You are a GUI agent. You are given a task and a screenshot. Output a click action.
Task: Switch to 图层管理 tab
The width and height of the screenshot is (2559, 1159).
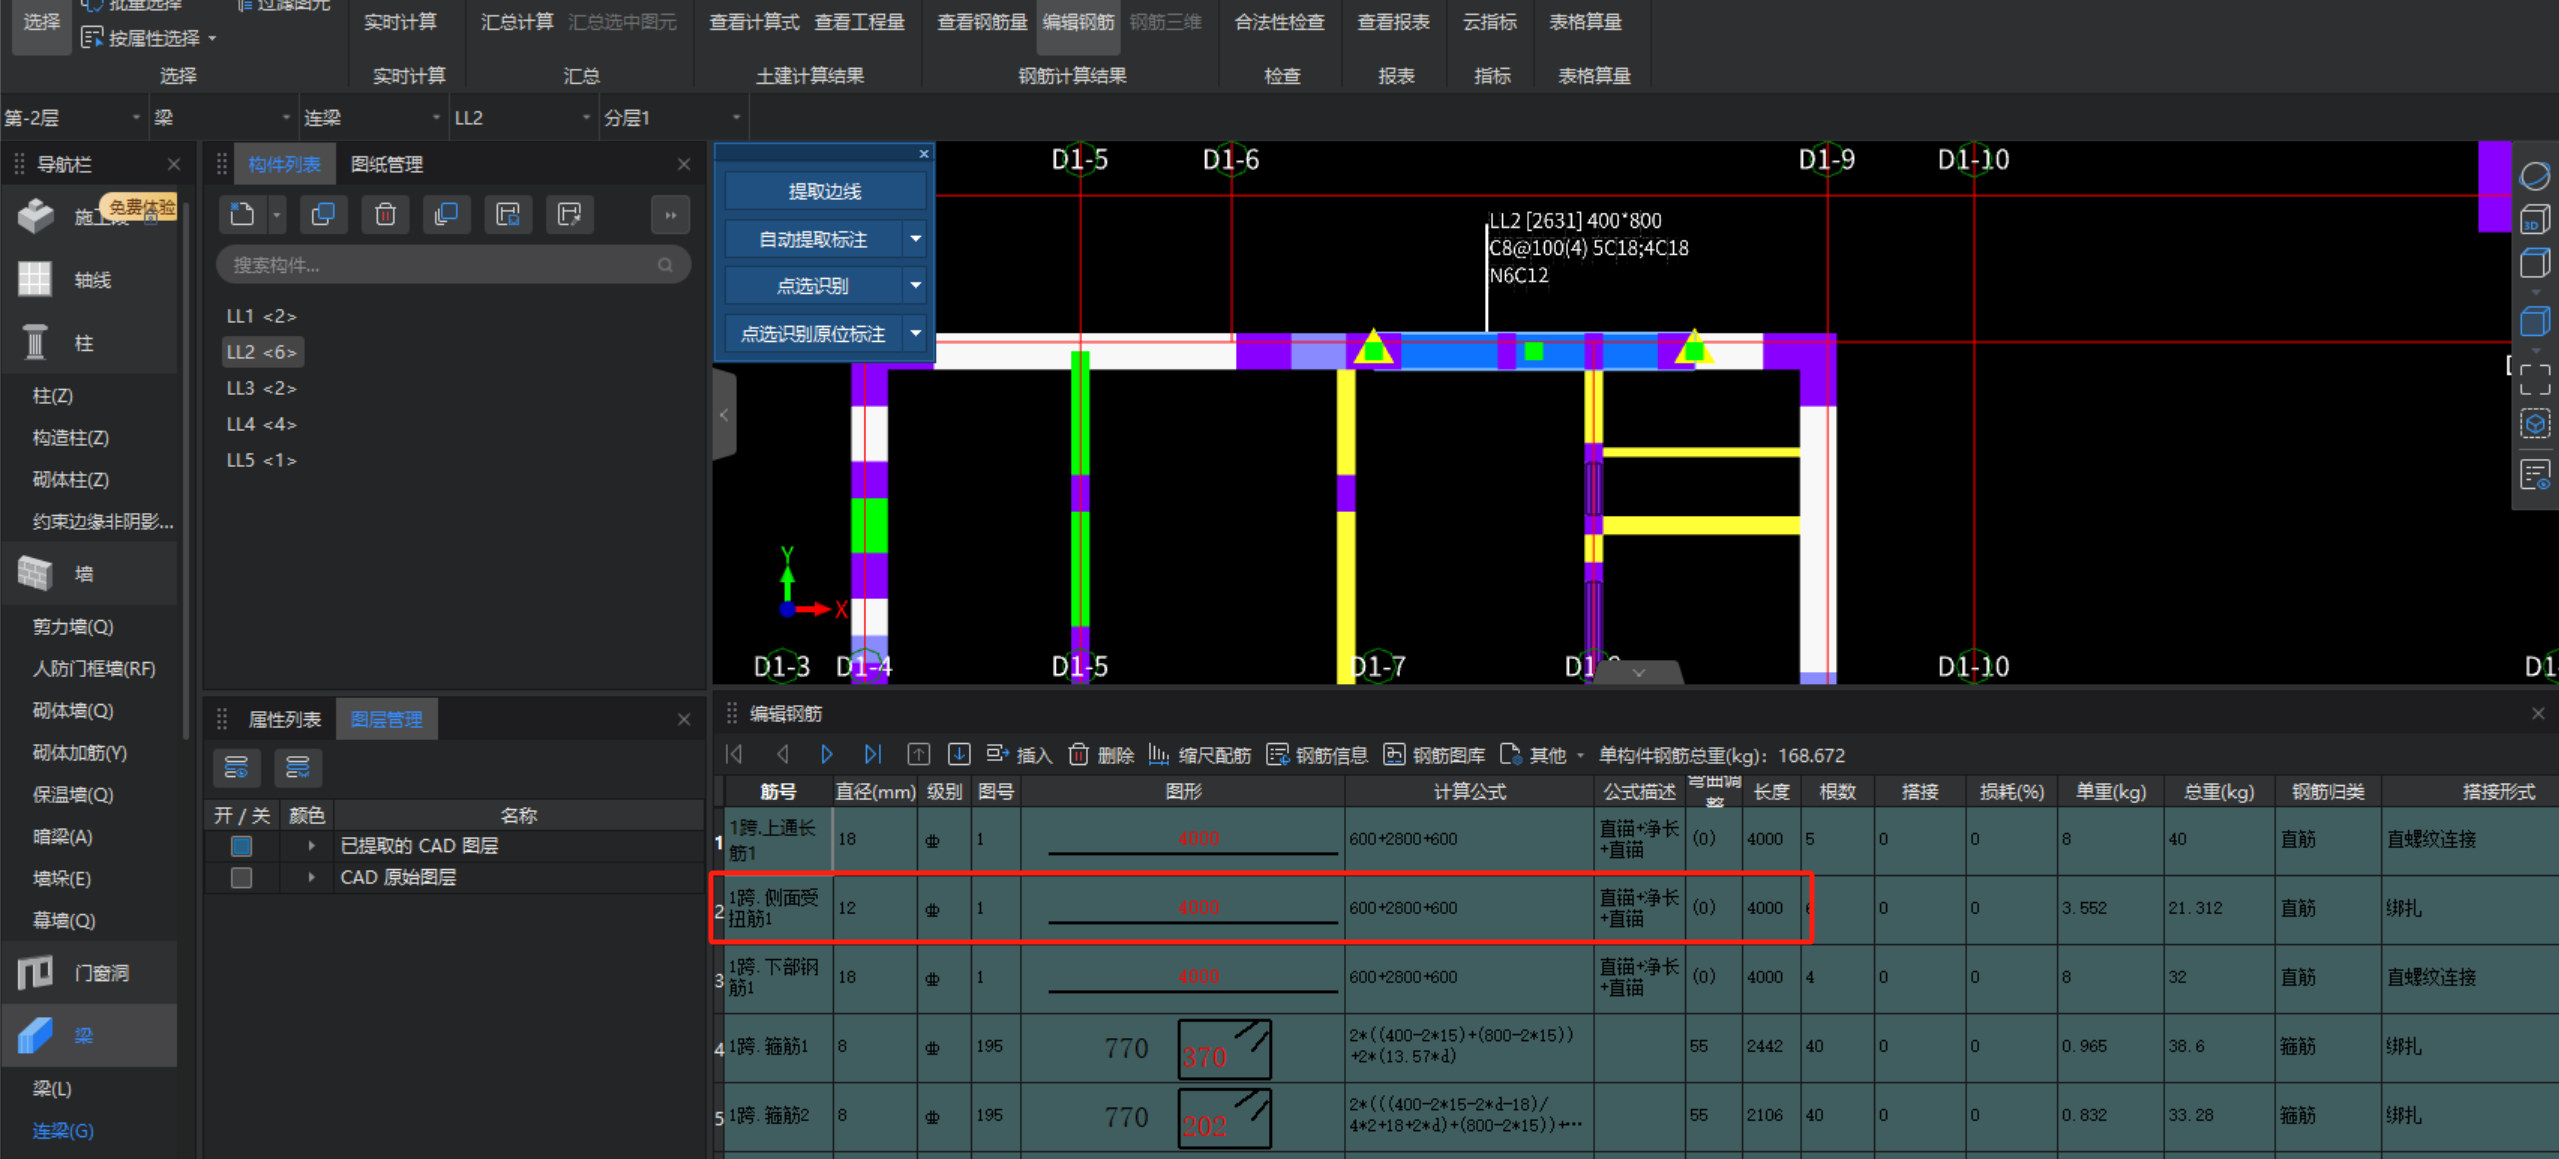[386, 719]
